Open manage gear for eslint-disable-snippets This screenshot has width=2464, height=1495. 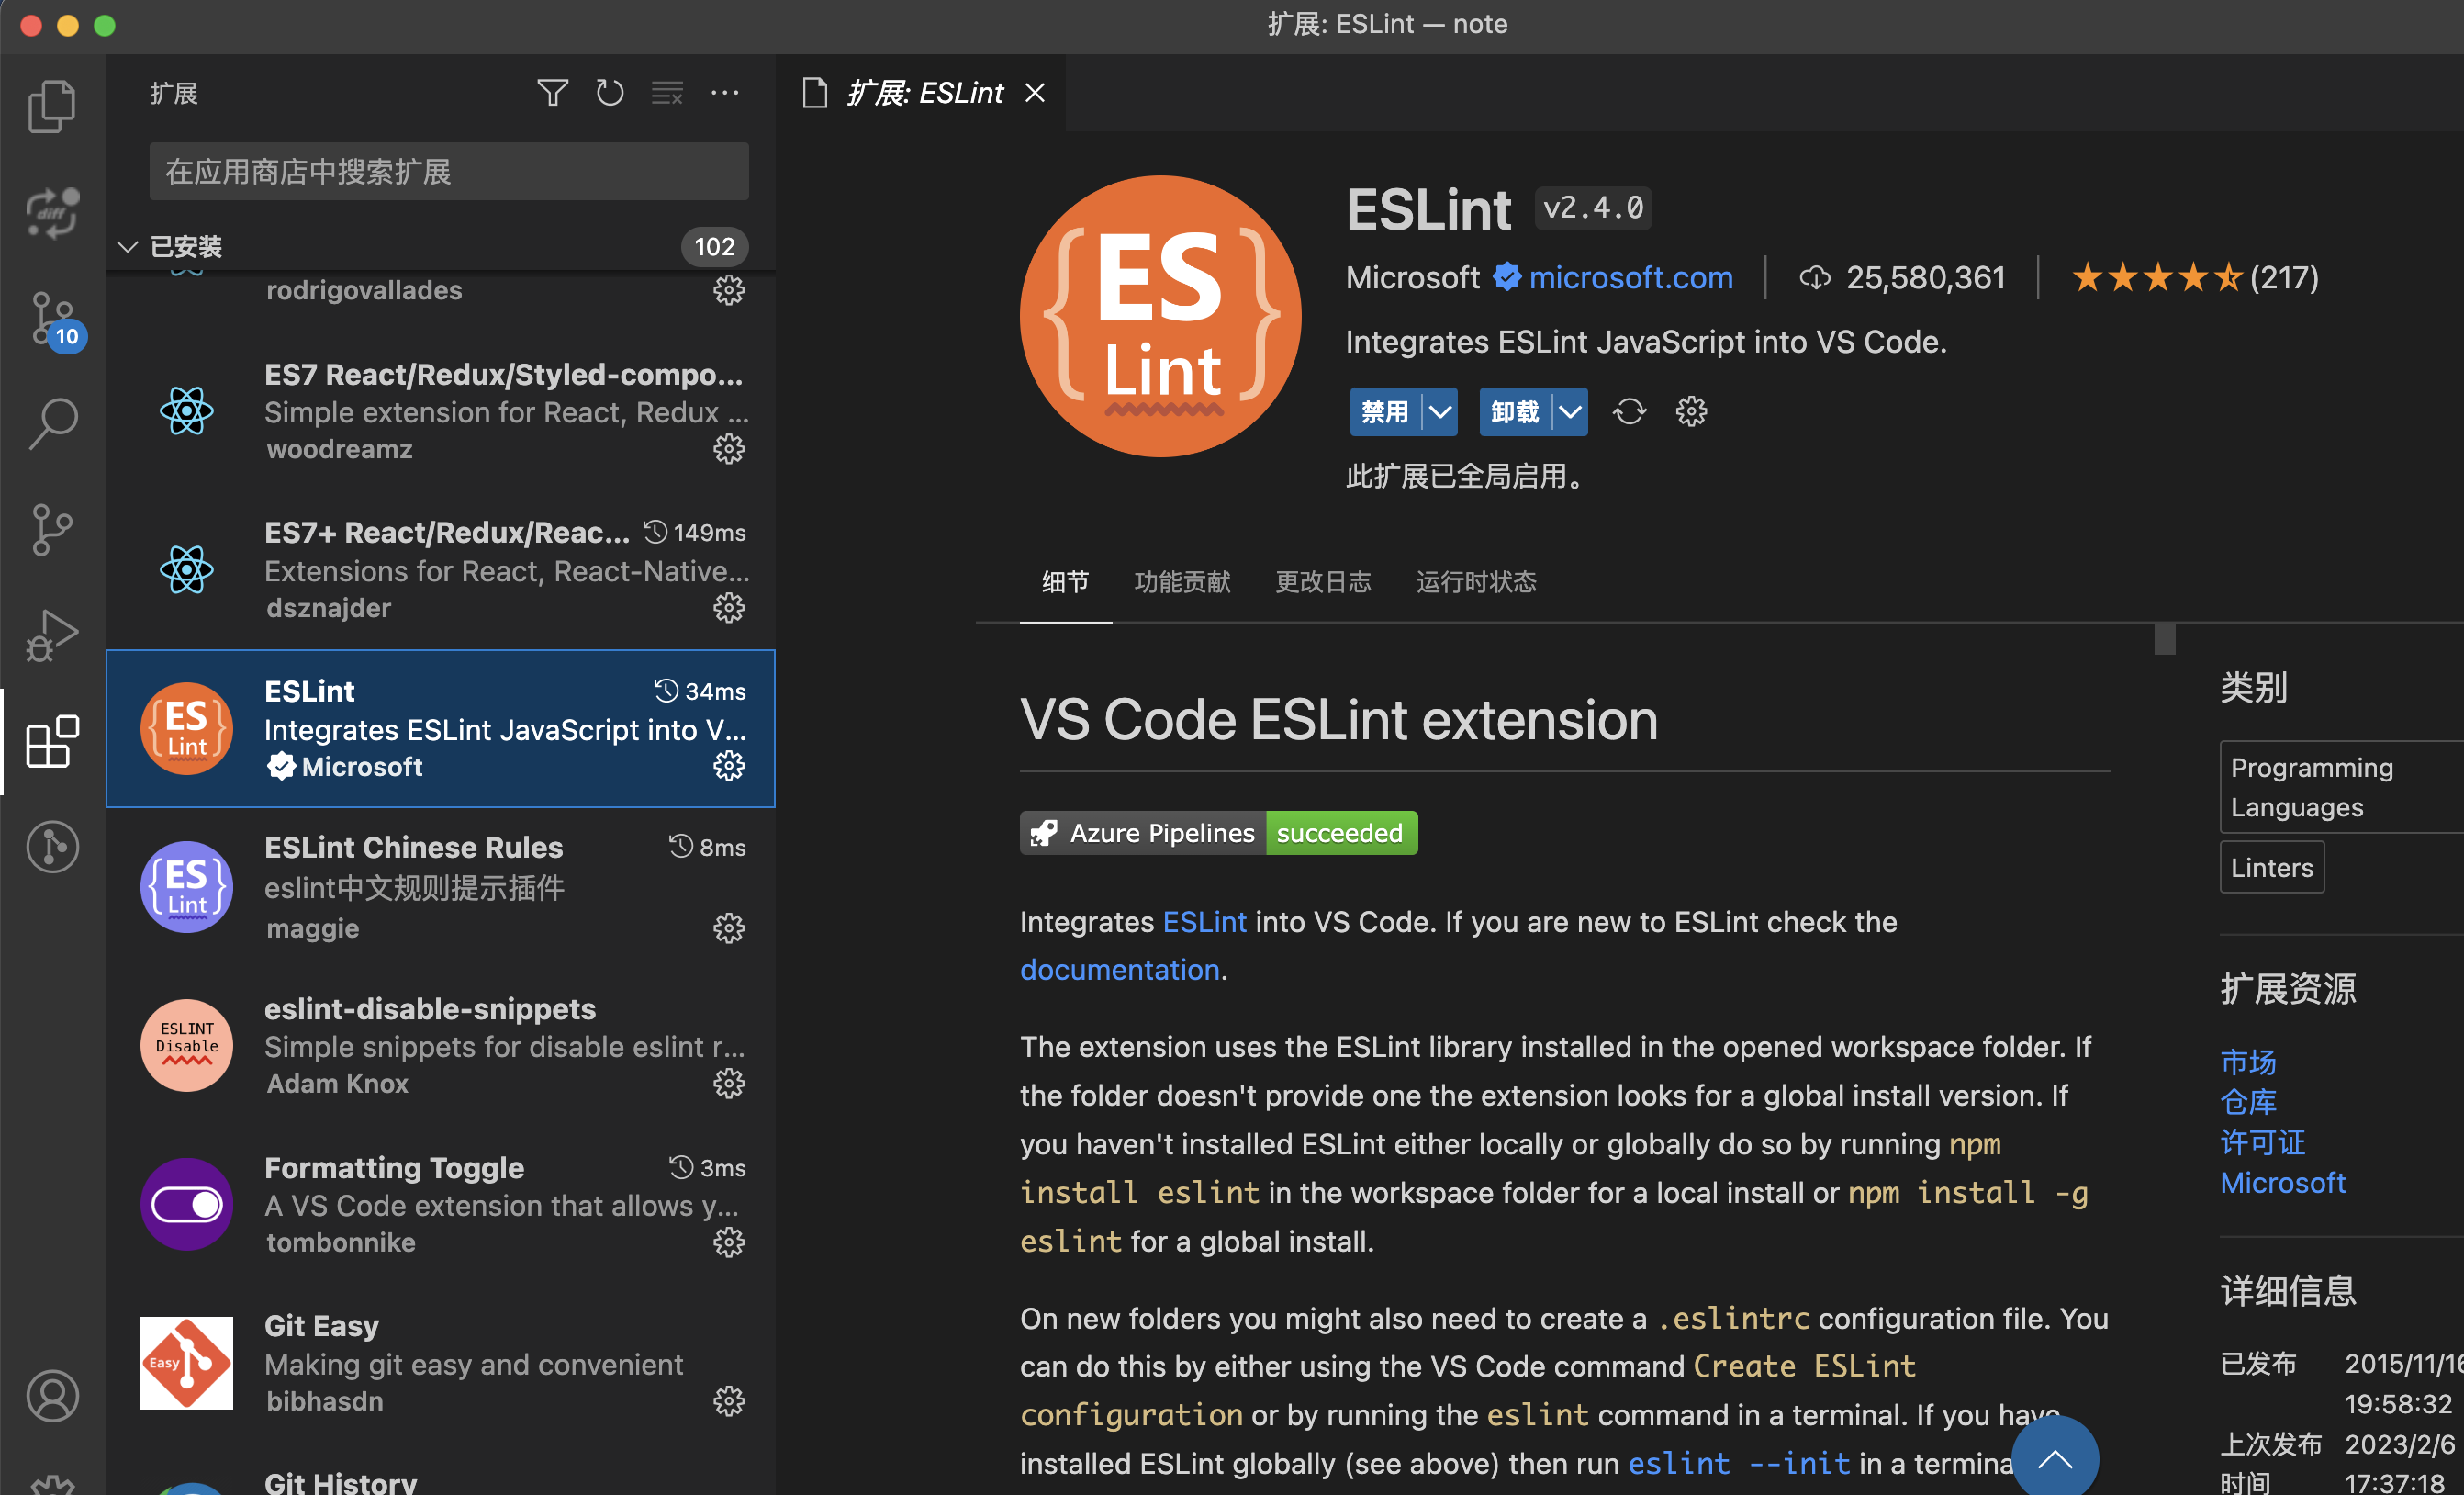[729, 1084]
